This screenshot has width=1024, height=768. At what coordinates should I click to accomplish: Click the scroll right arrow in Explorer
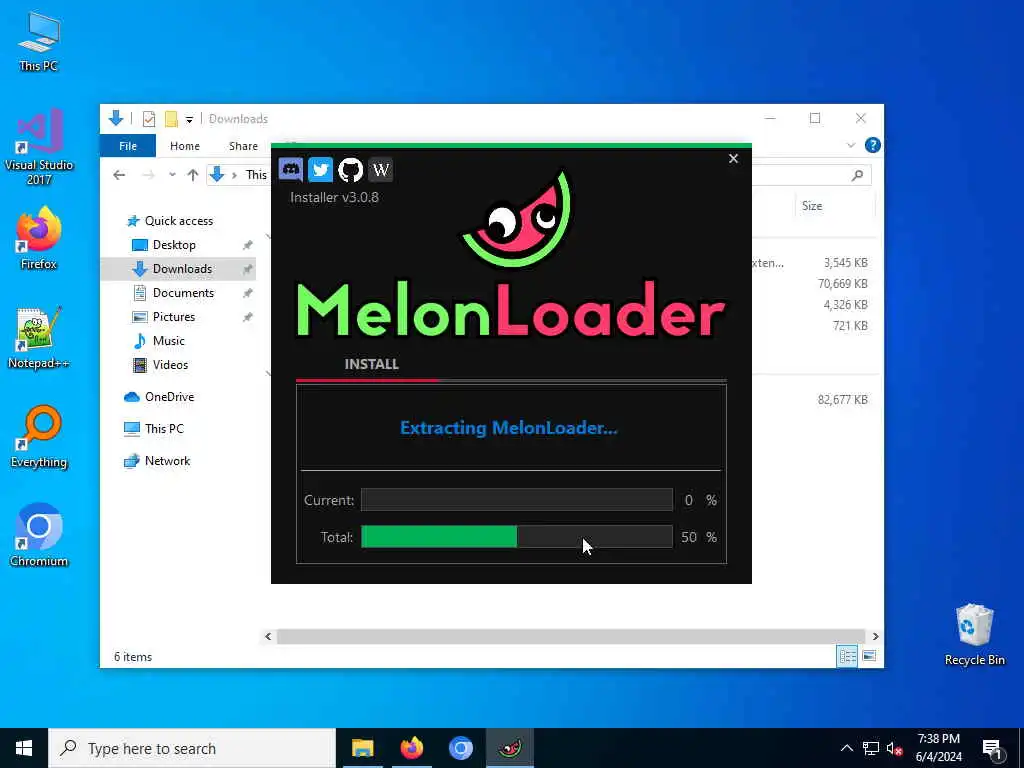875,636
